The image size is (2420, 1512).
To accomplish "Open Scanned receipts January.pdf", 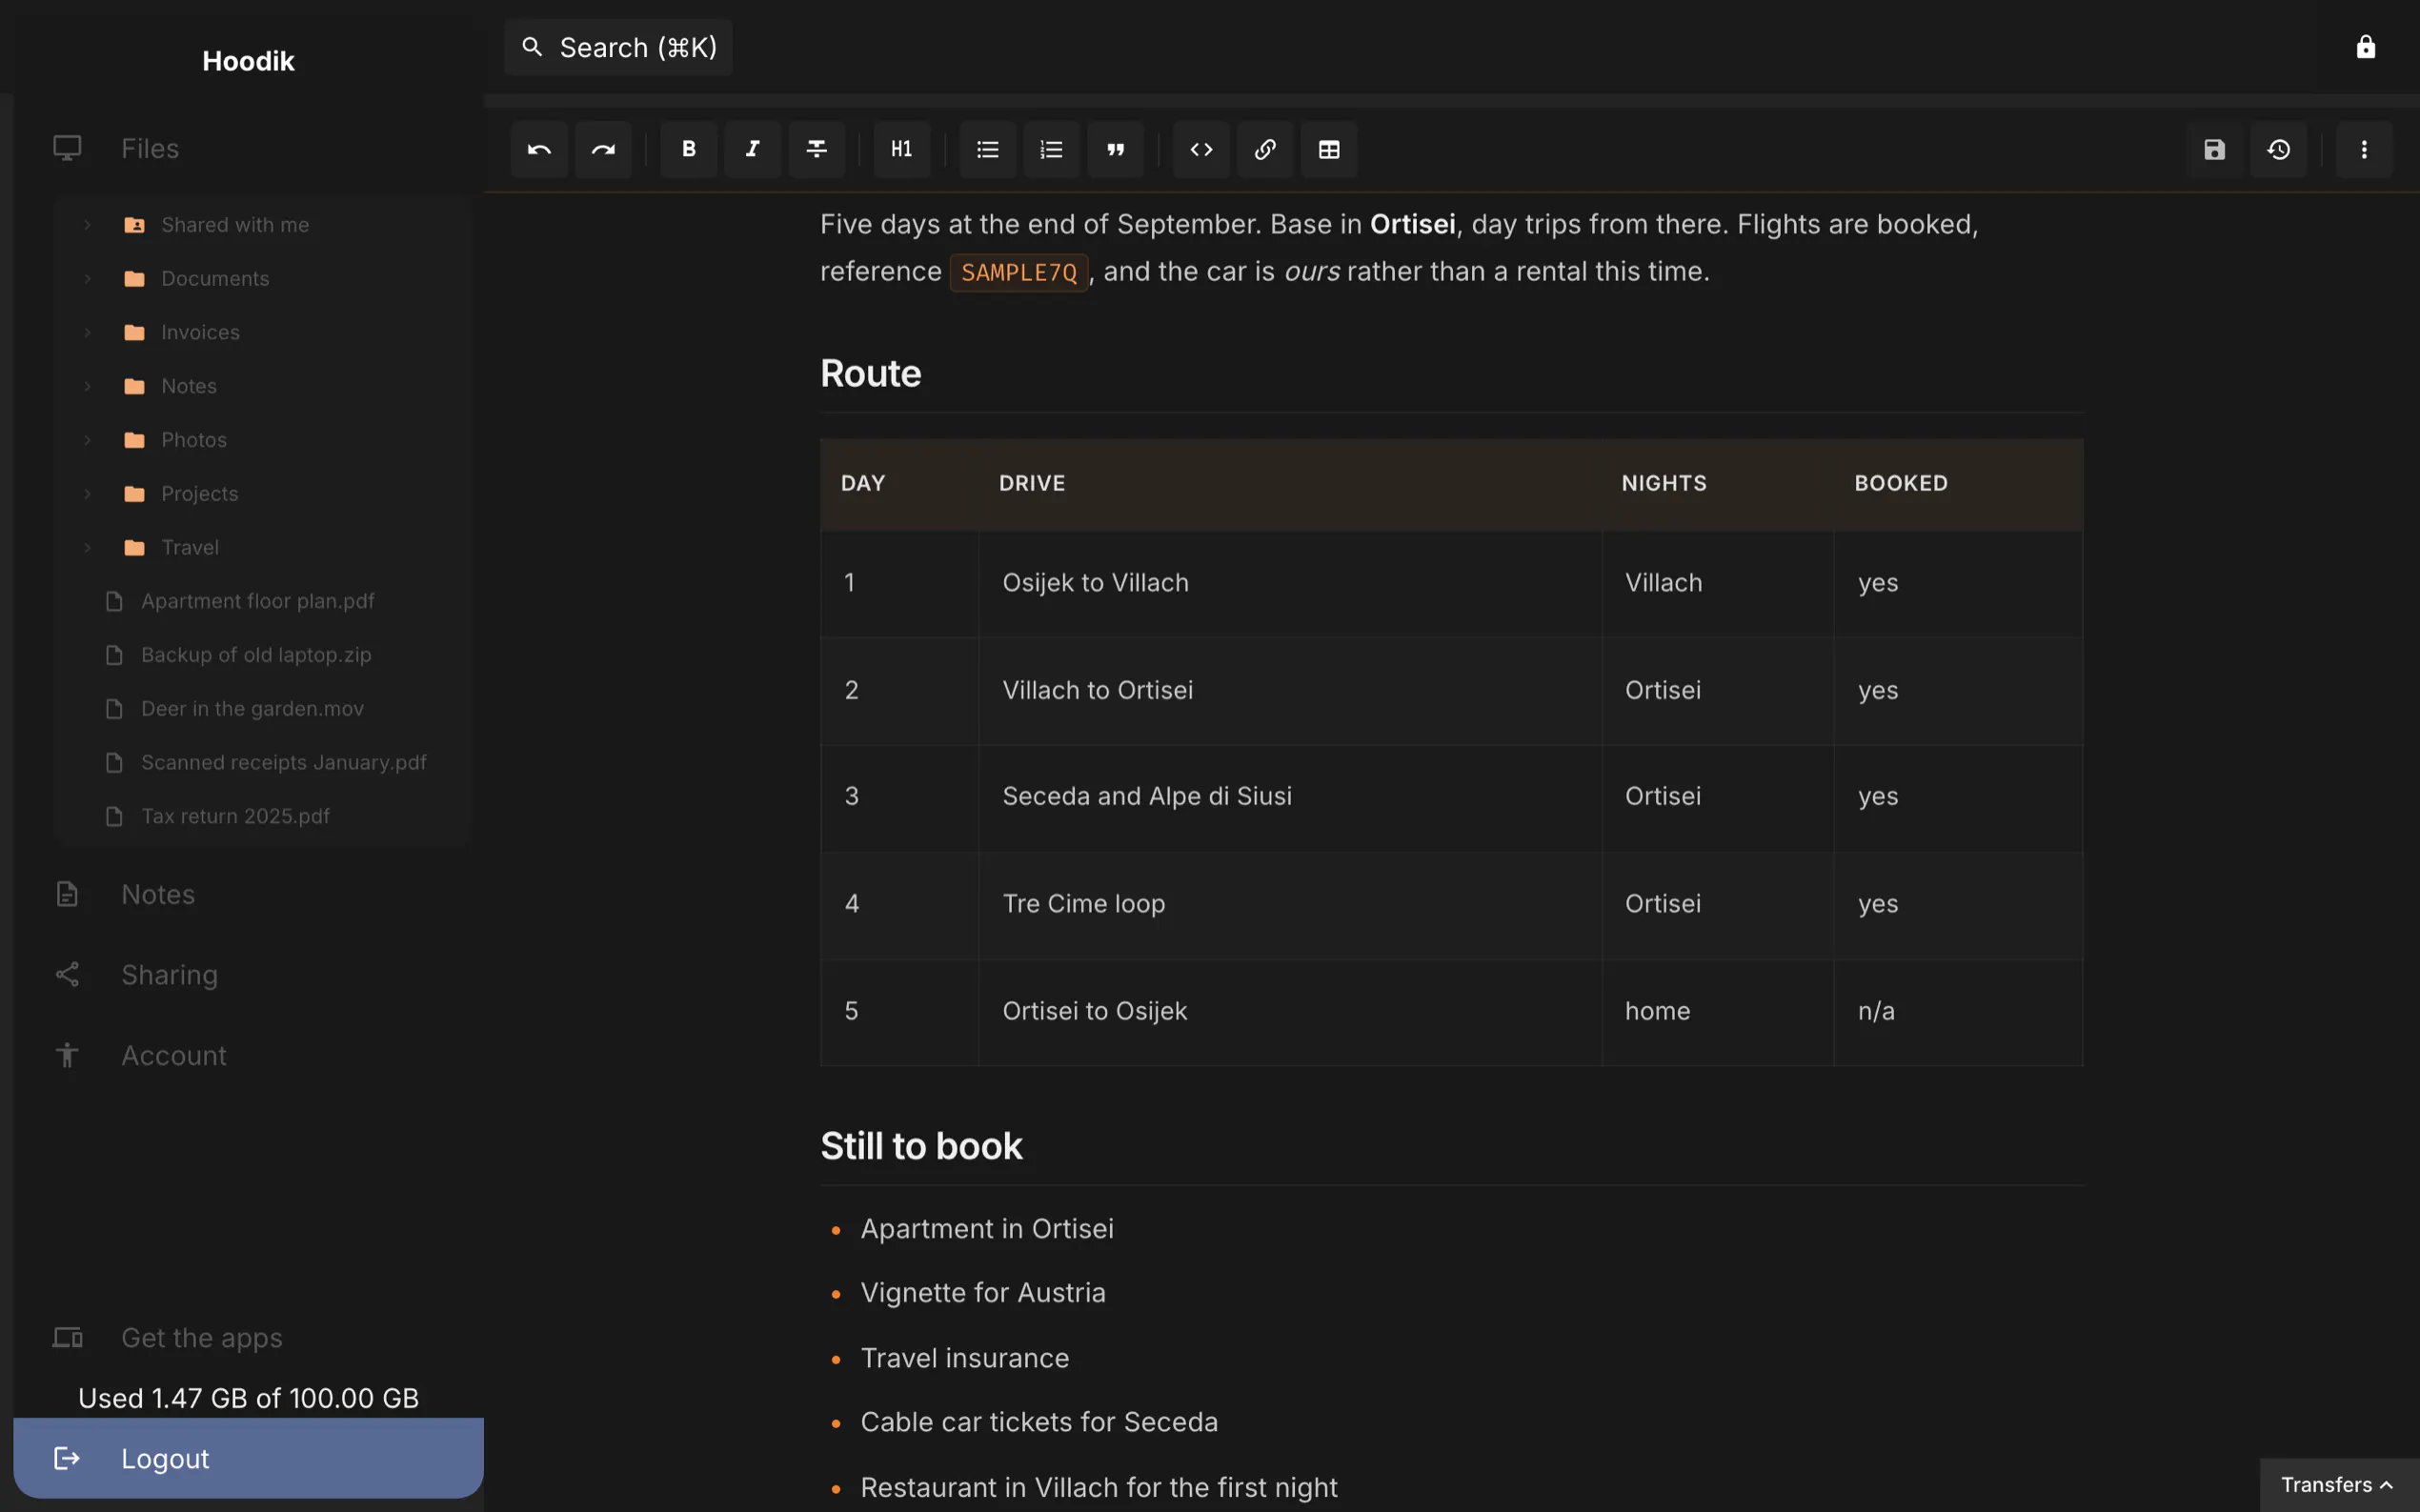I will [x=284, y=762].
